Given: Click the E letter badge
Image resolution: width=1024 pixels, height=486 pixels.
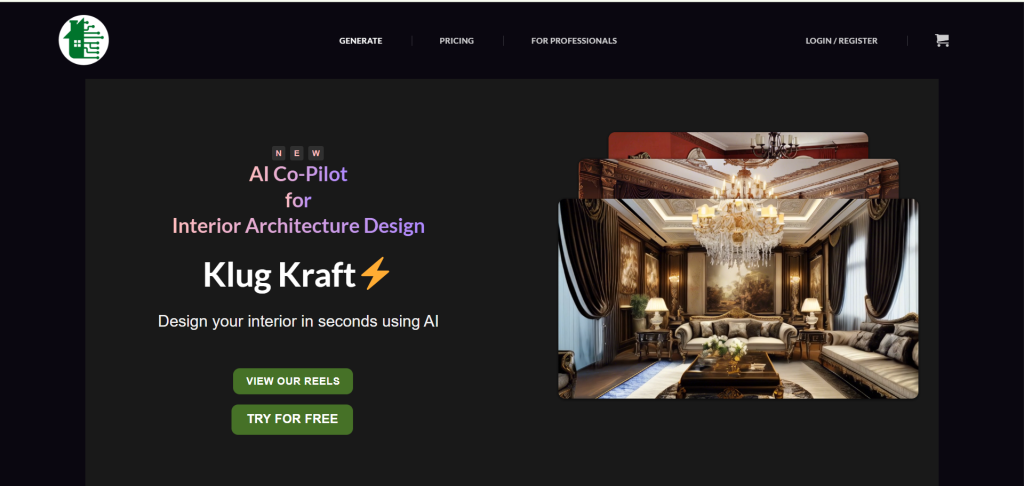Looking at the screenshot, I should (297, 154).
